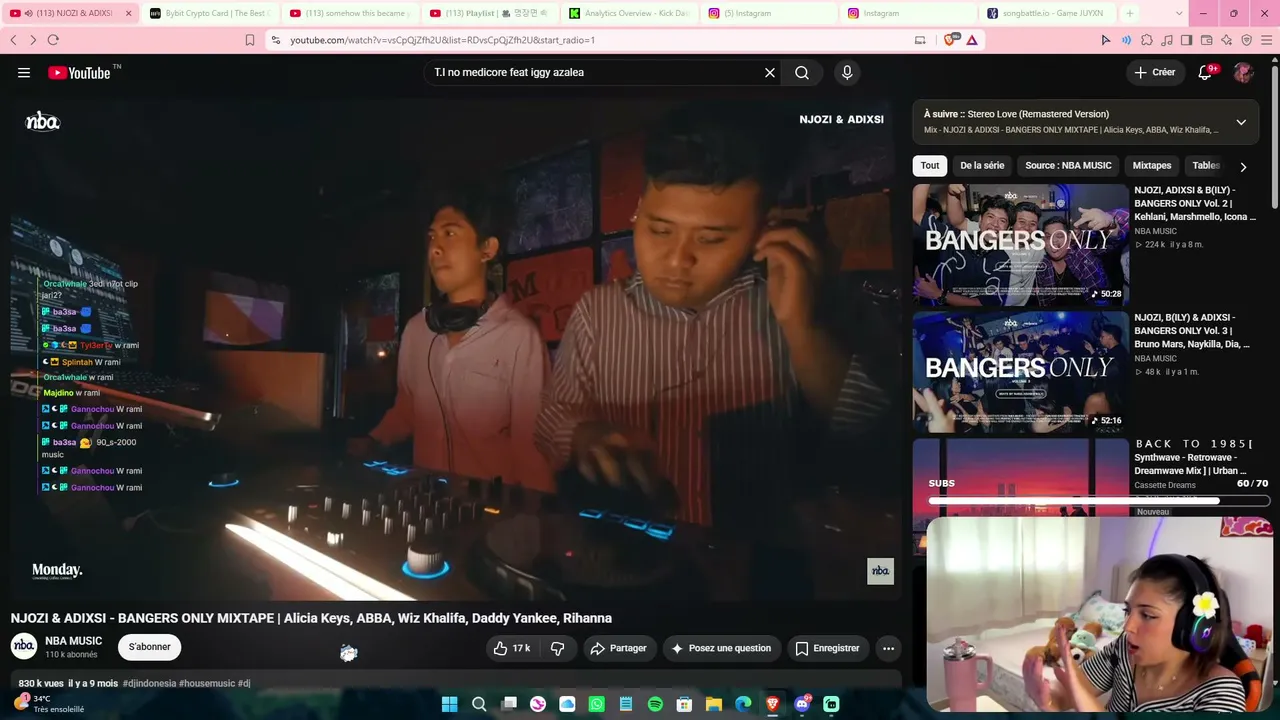Switch to the Bybit Crypto Card tab
This screenshot has height=720, width=1280.
pyautogui.click(x=210, y=13)
